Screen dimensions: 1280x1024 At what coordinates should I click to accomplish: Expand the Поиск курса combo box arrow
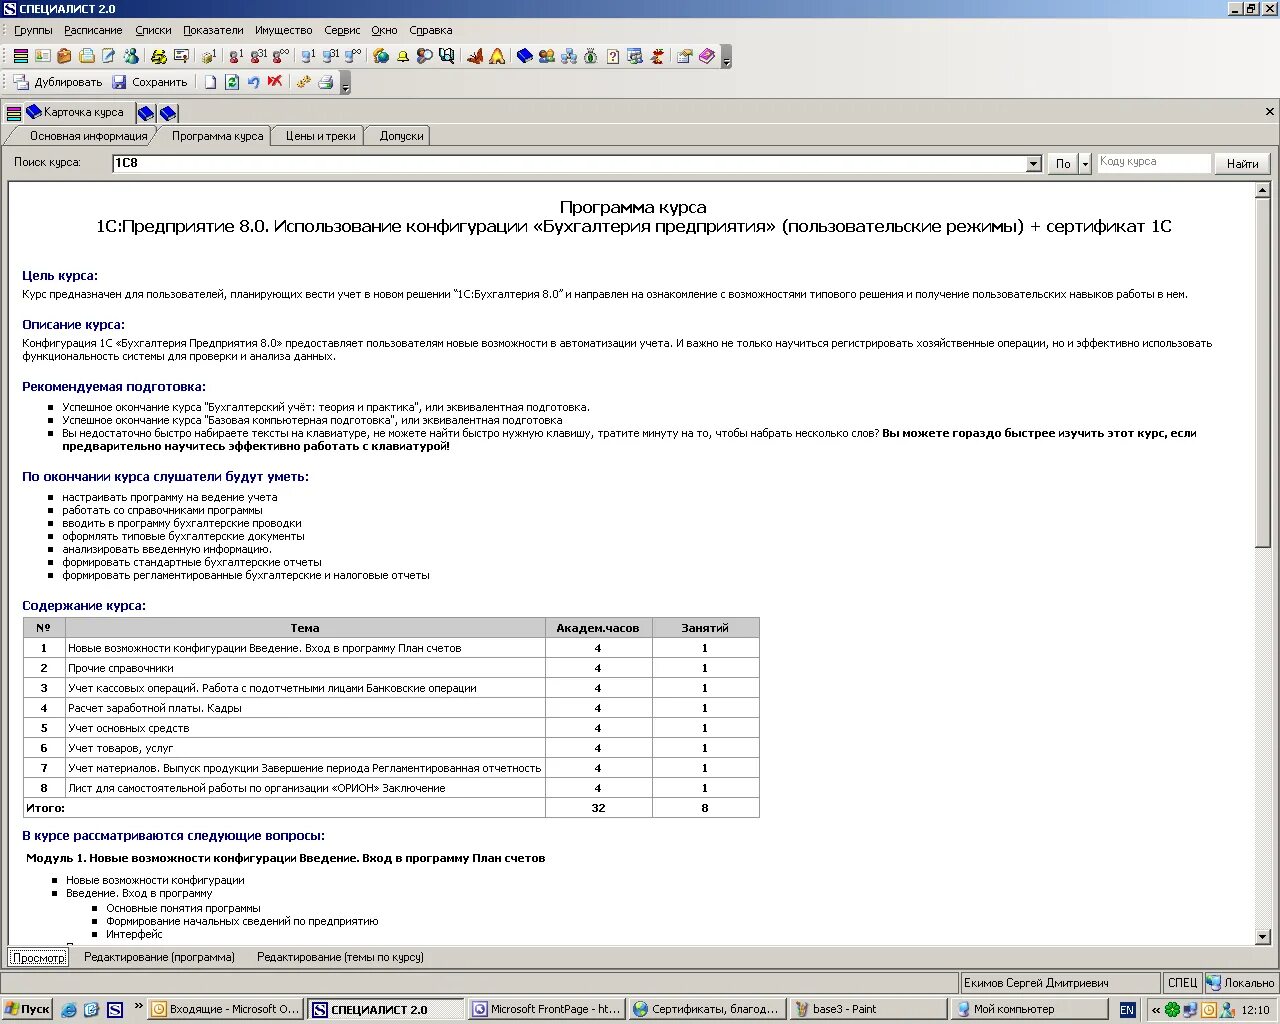tap(1034, 163)
